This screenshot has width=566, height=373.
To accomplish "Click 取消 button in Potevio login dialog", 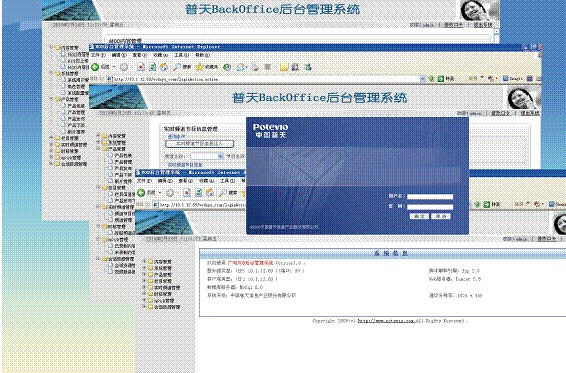I will [441, 216].
